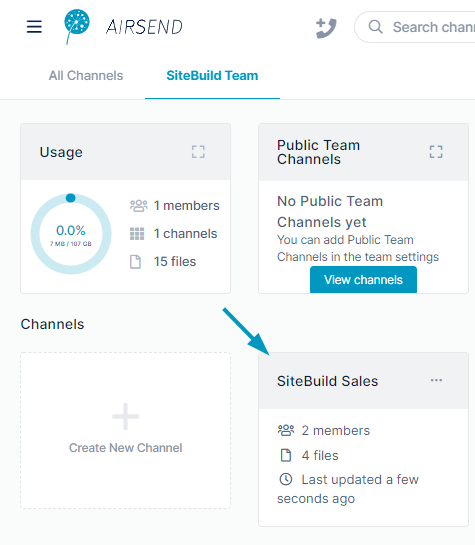Select the SiteBuild Team tab
Image resolution: width=475 pixels, height=545 pixels.
tap(212, 75)
